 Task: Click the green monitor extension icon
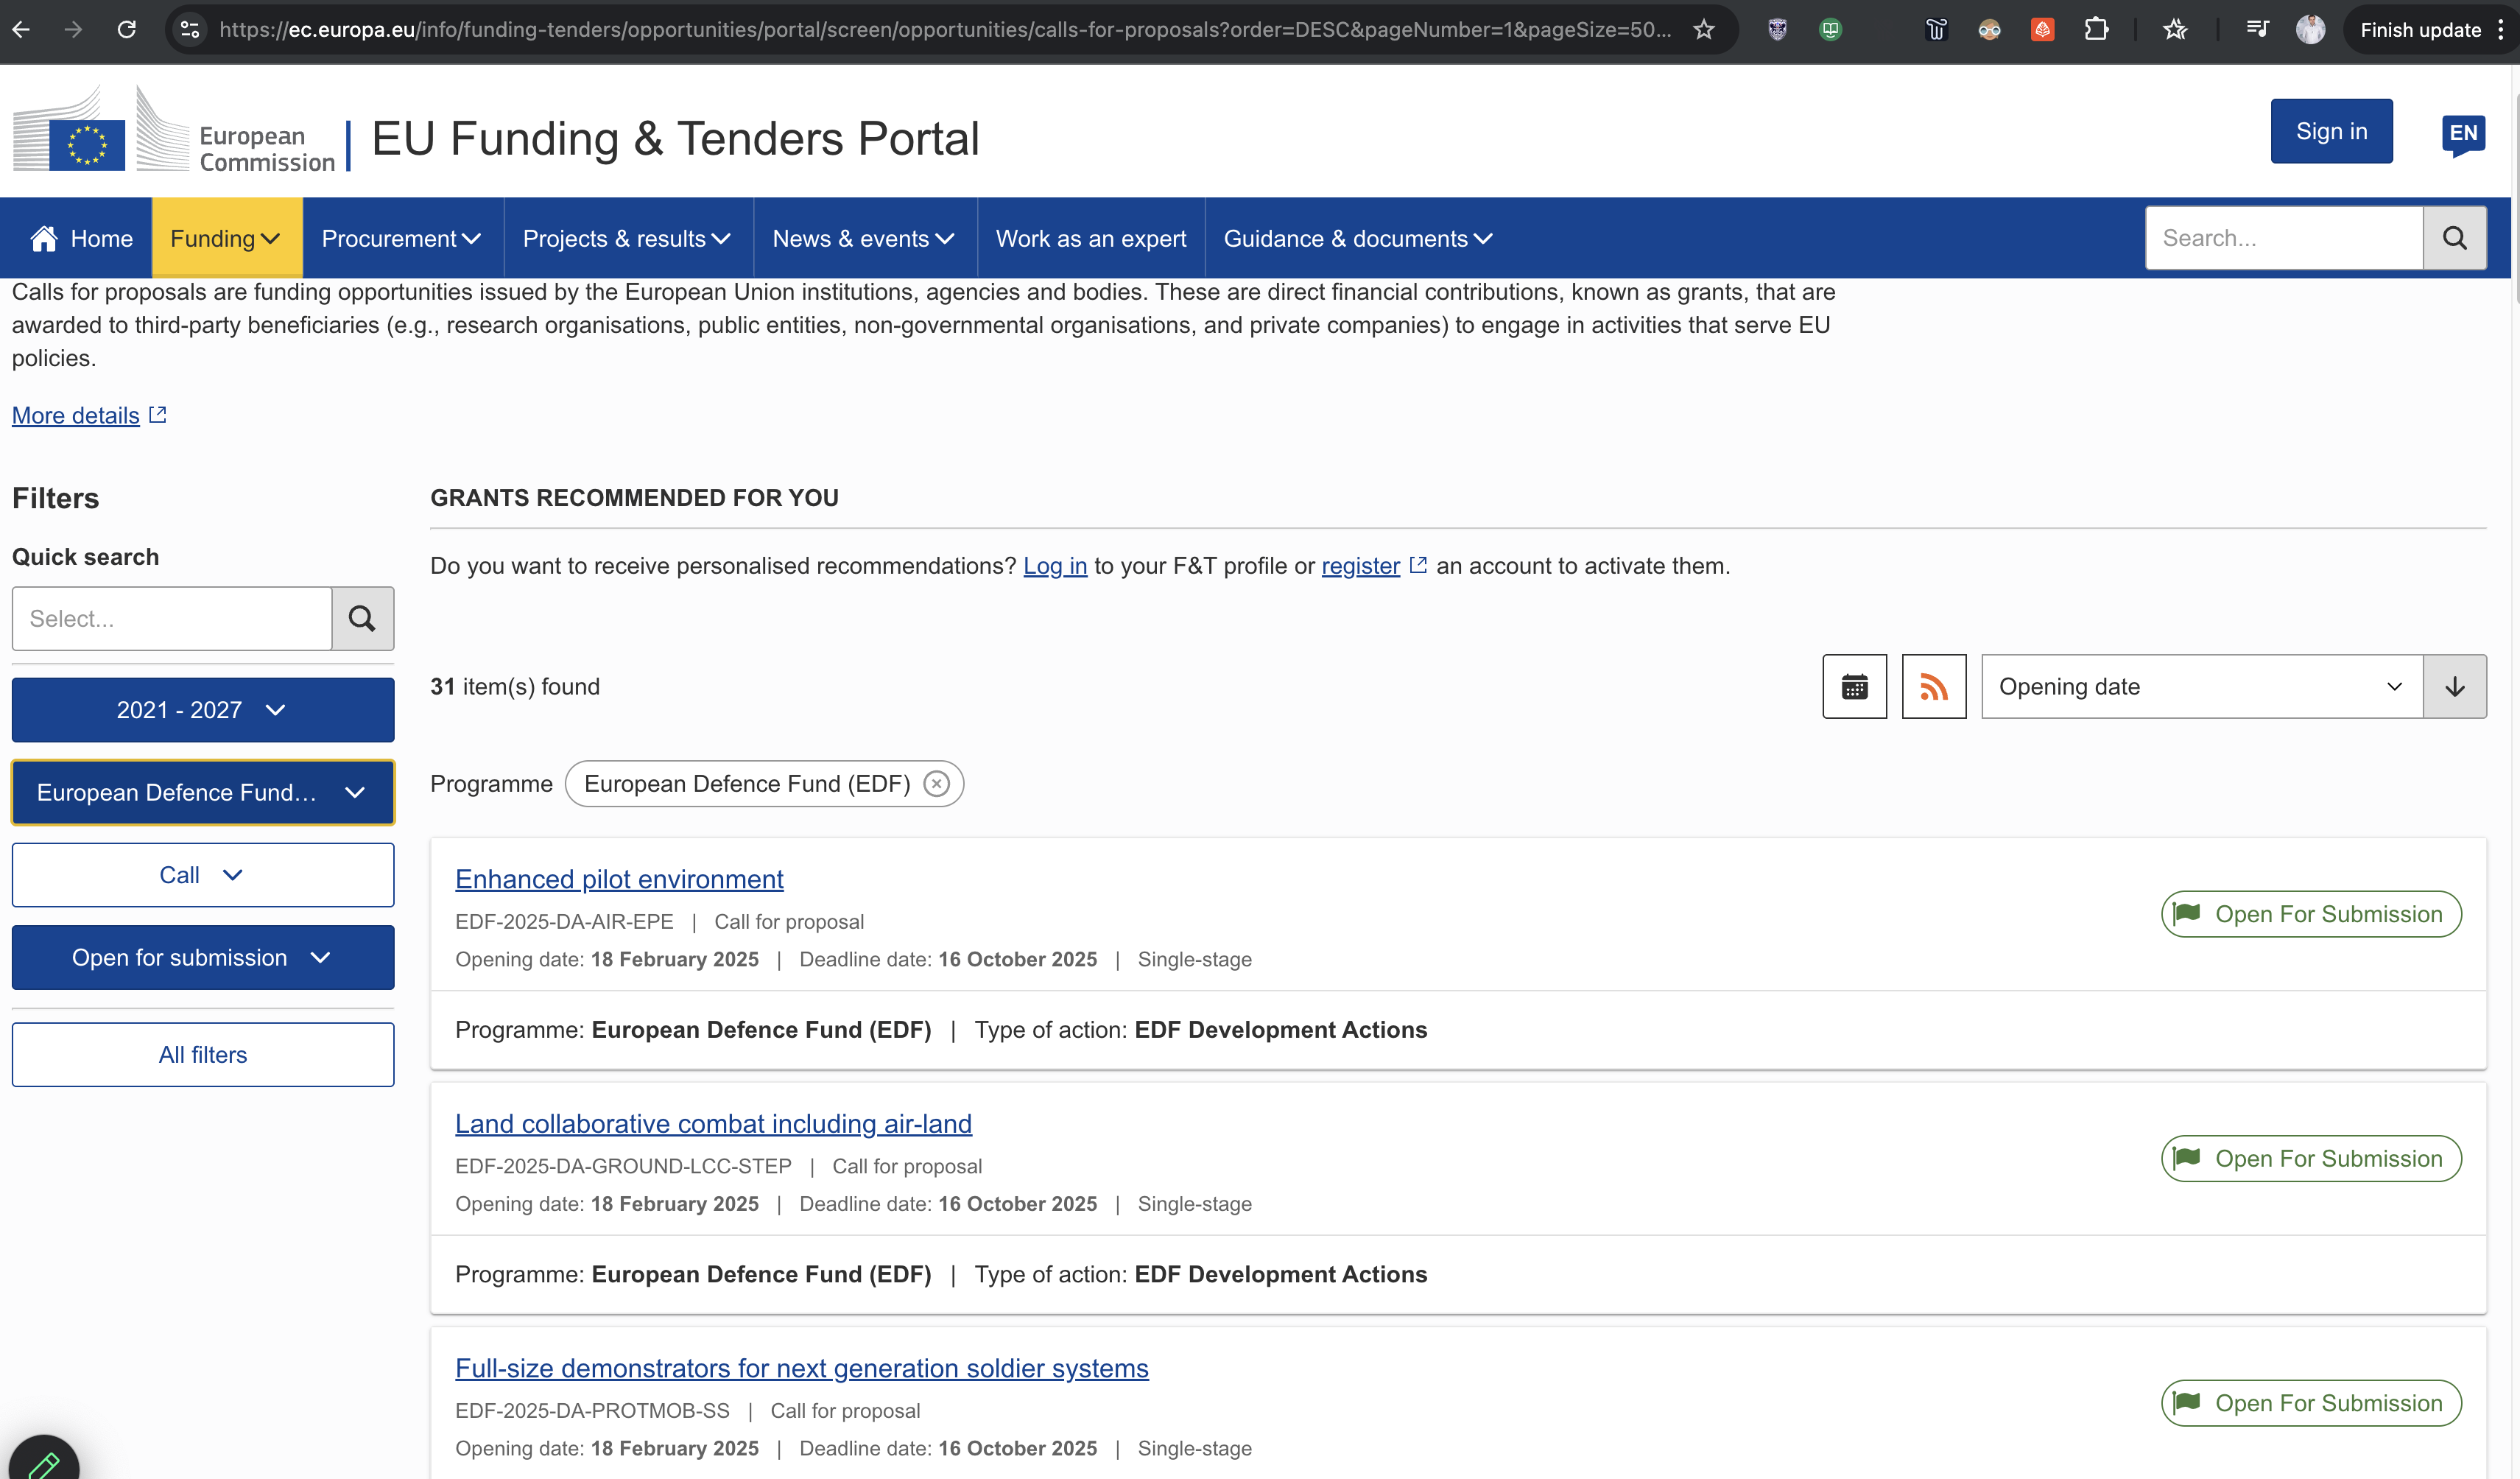1830,29
